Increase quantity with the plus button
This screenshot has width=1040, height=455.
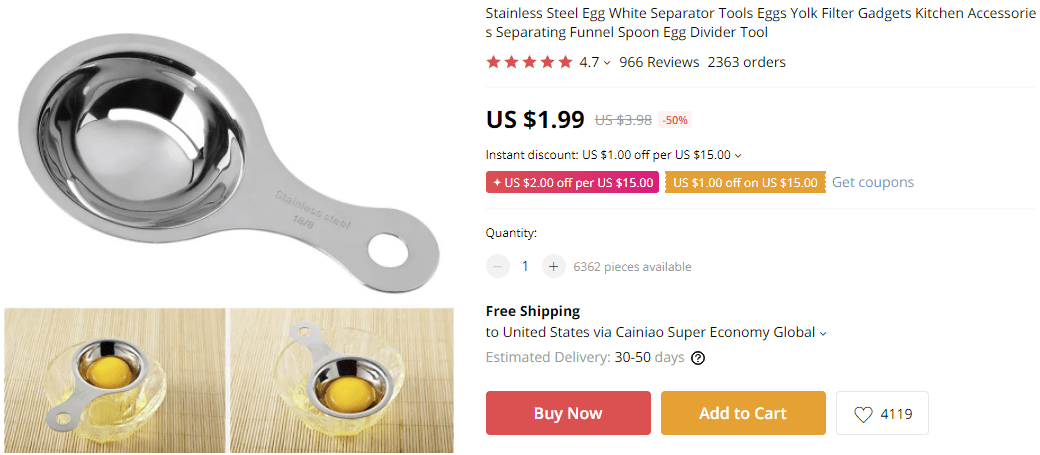(x=553, y=266)
